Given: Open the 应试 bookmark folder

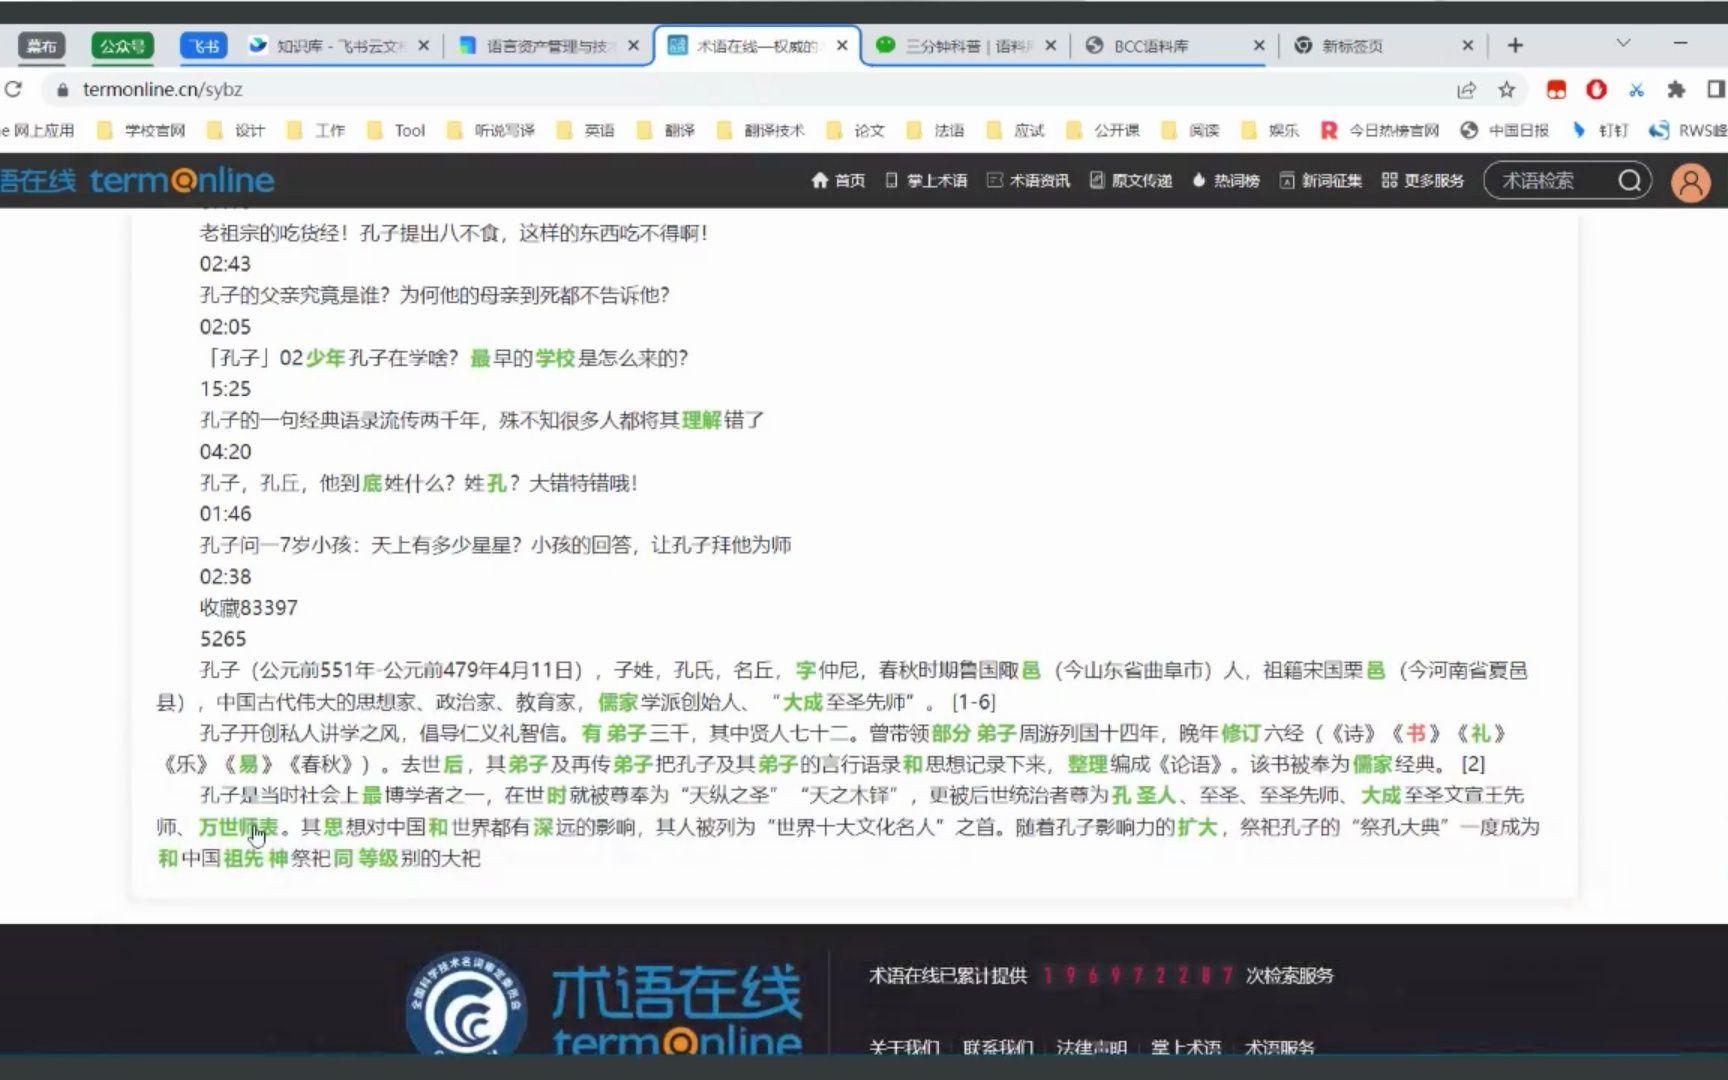Looking at the screenshot, I should [x=1017, y=131].
